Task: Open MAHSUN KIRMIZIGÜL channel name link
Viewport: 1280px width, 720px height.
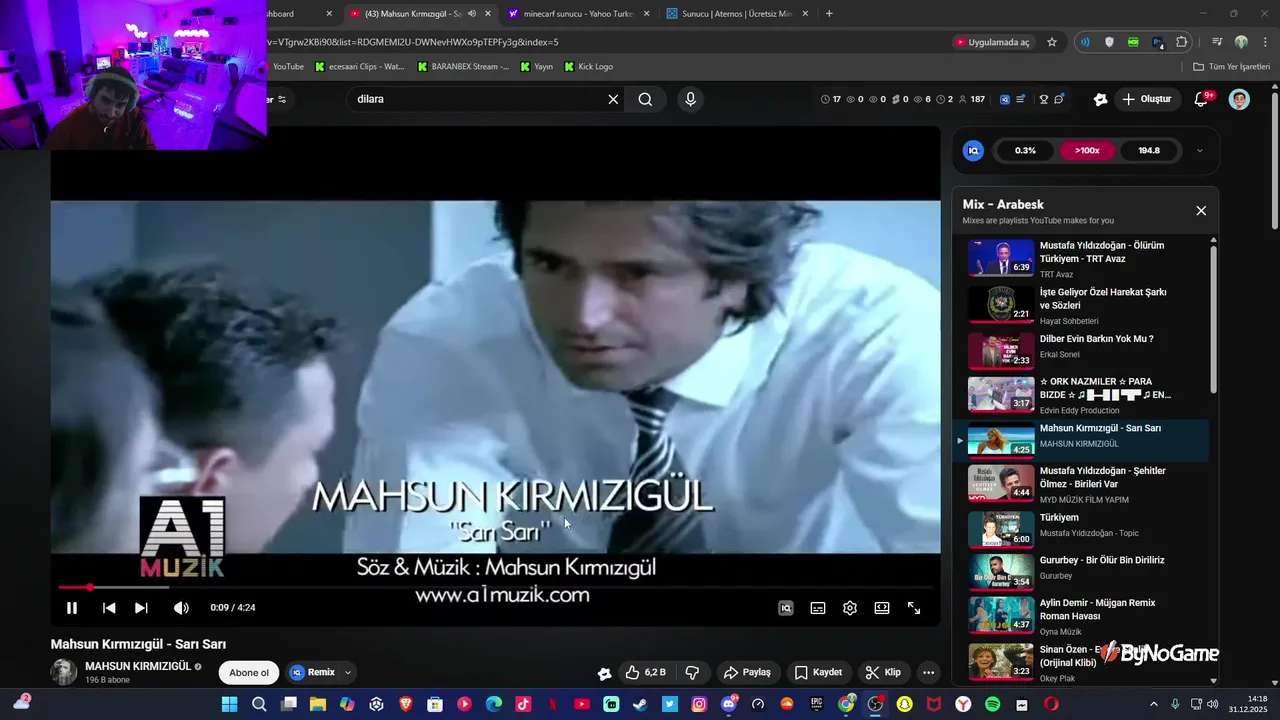Action: 138,666
